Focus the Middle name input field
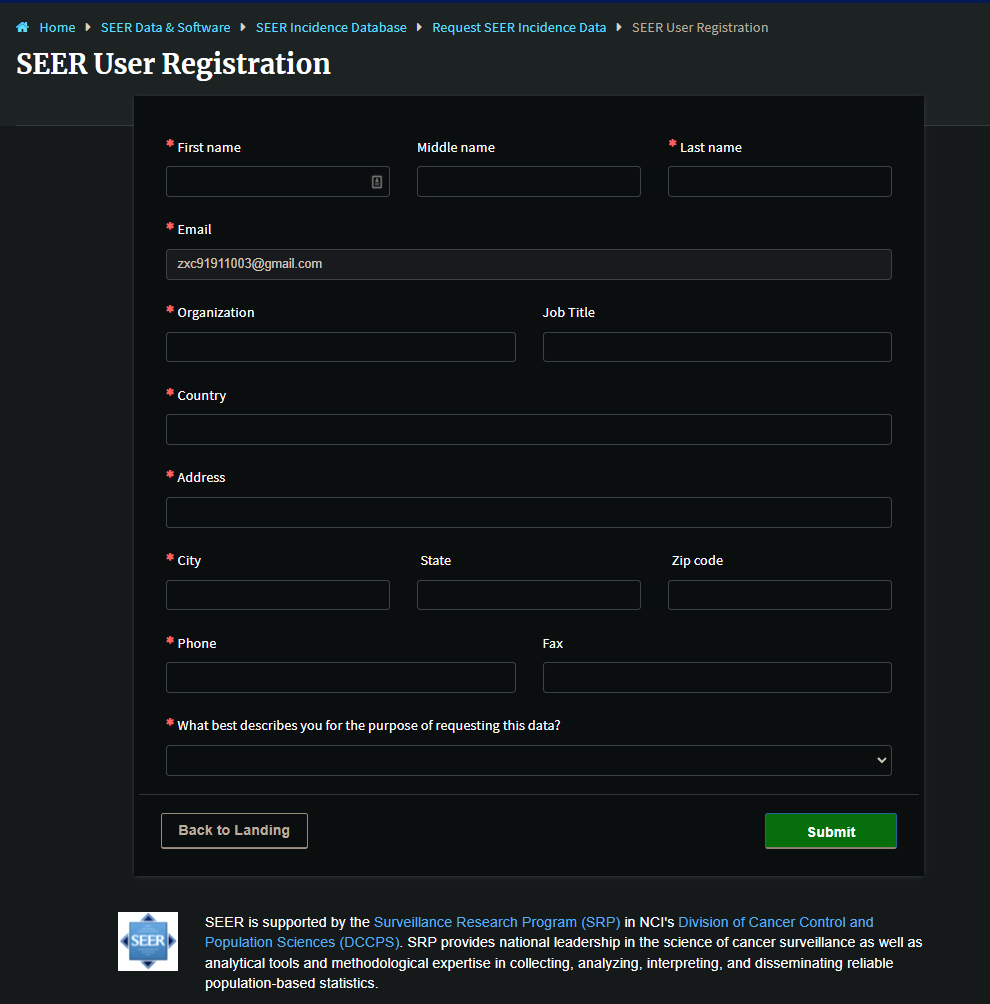 529,182
